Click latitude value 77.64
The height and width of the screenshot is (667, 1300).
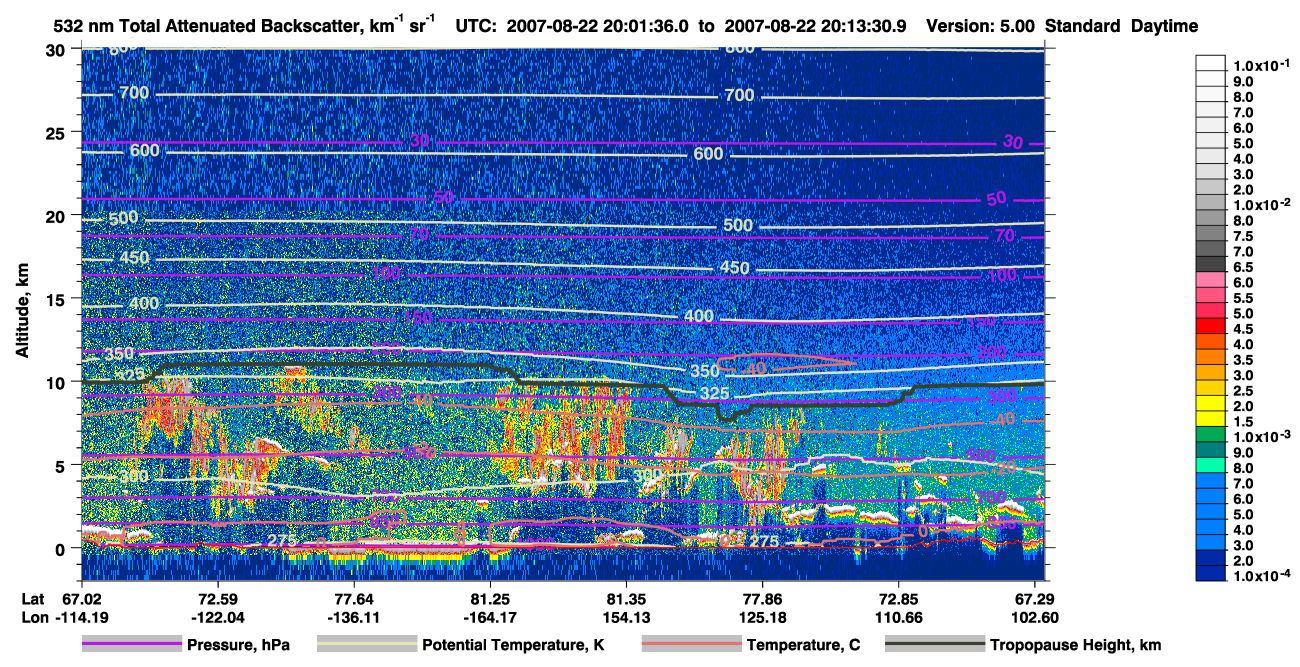coord(354,598)
